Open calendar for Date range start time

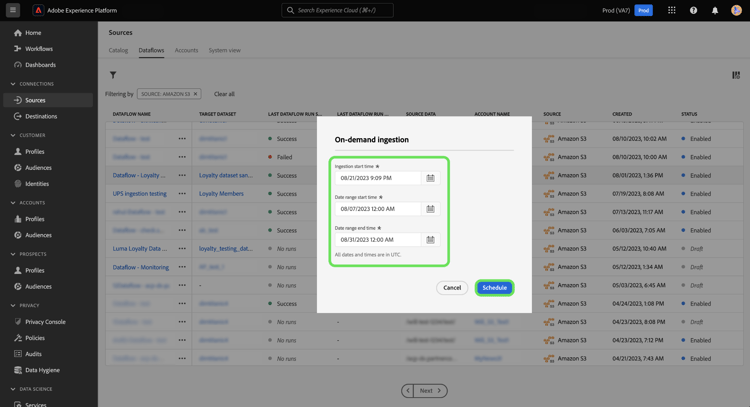(x=430, y=209)
